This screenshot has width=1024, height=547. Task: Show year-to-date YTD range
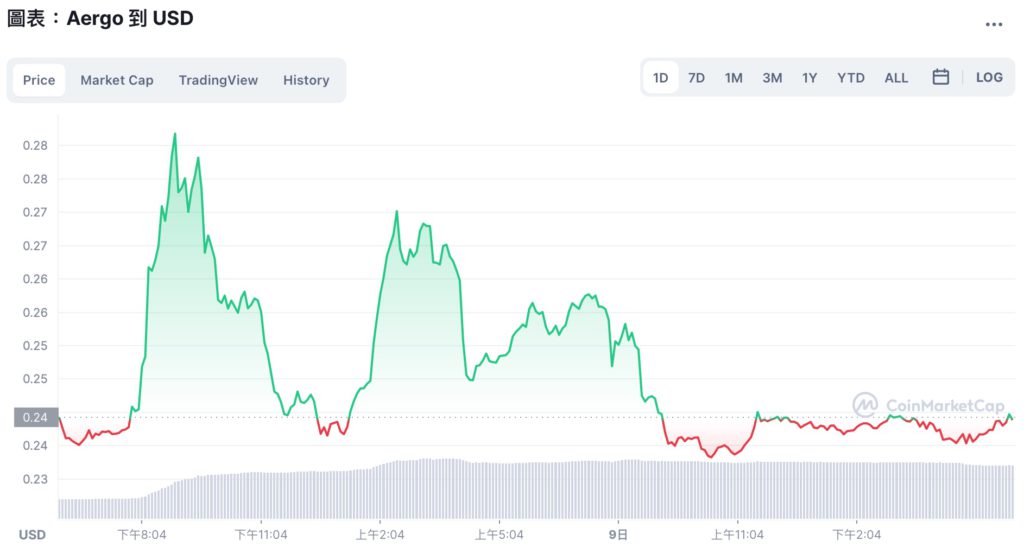pyautogui.click(x=851, y=77)
